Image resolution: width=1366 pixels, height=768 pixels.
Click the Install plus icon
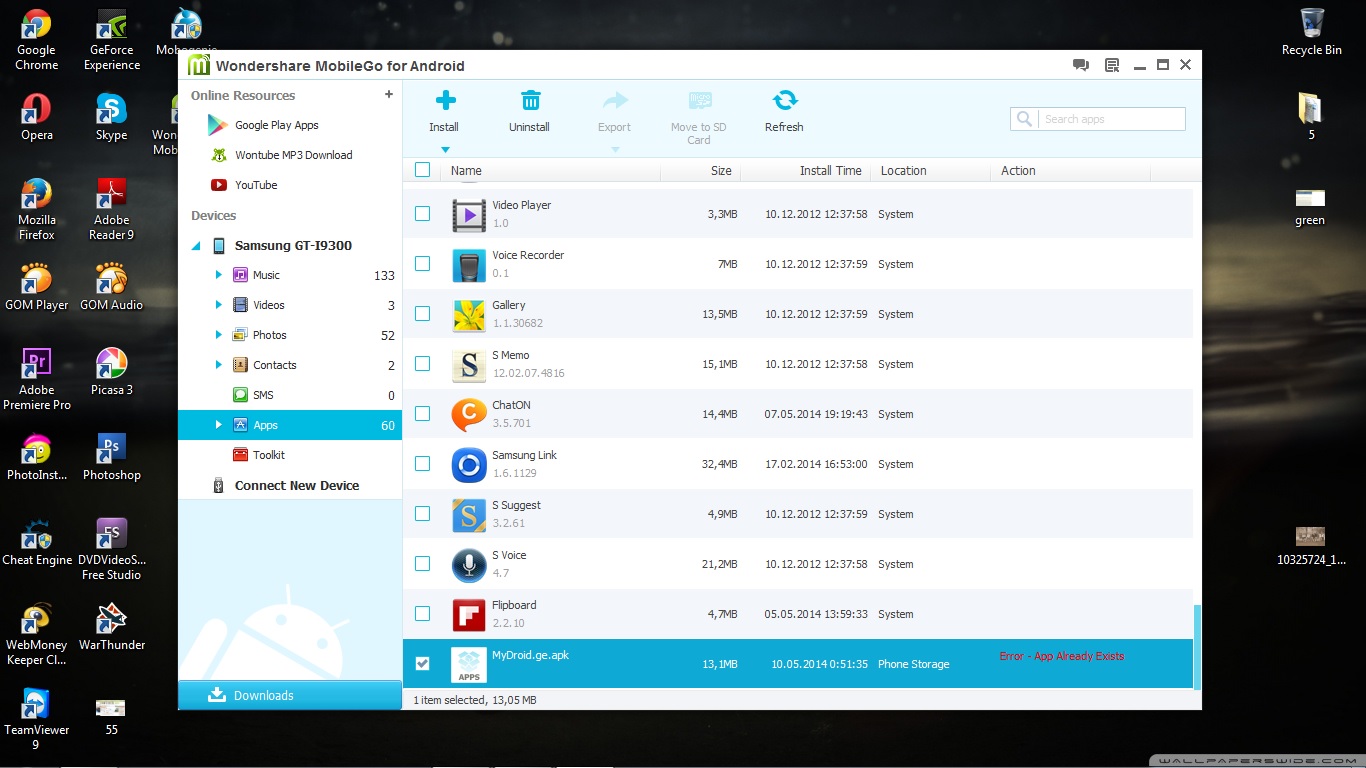tap(445, 100)
